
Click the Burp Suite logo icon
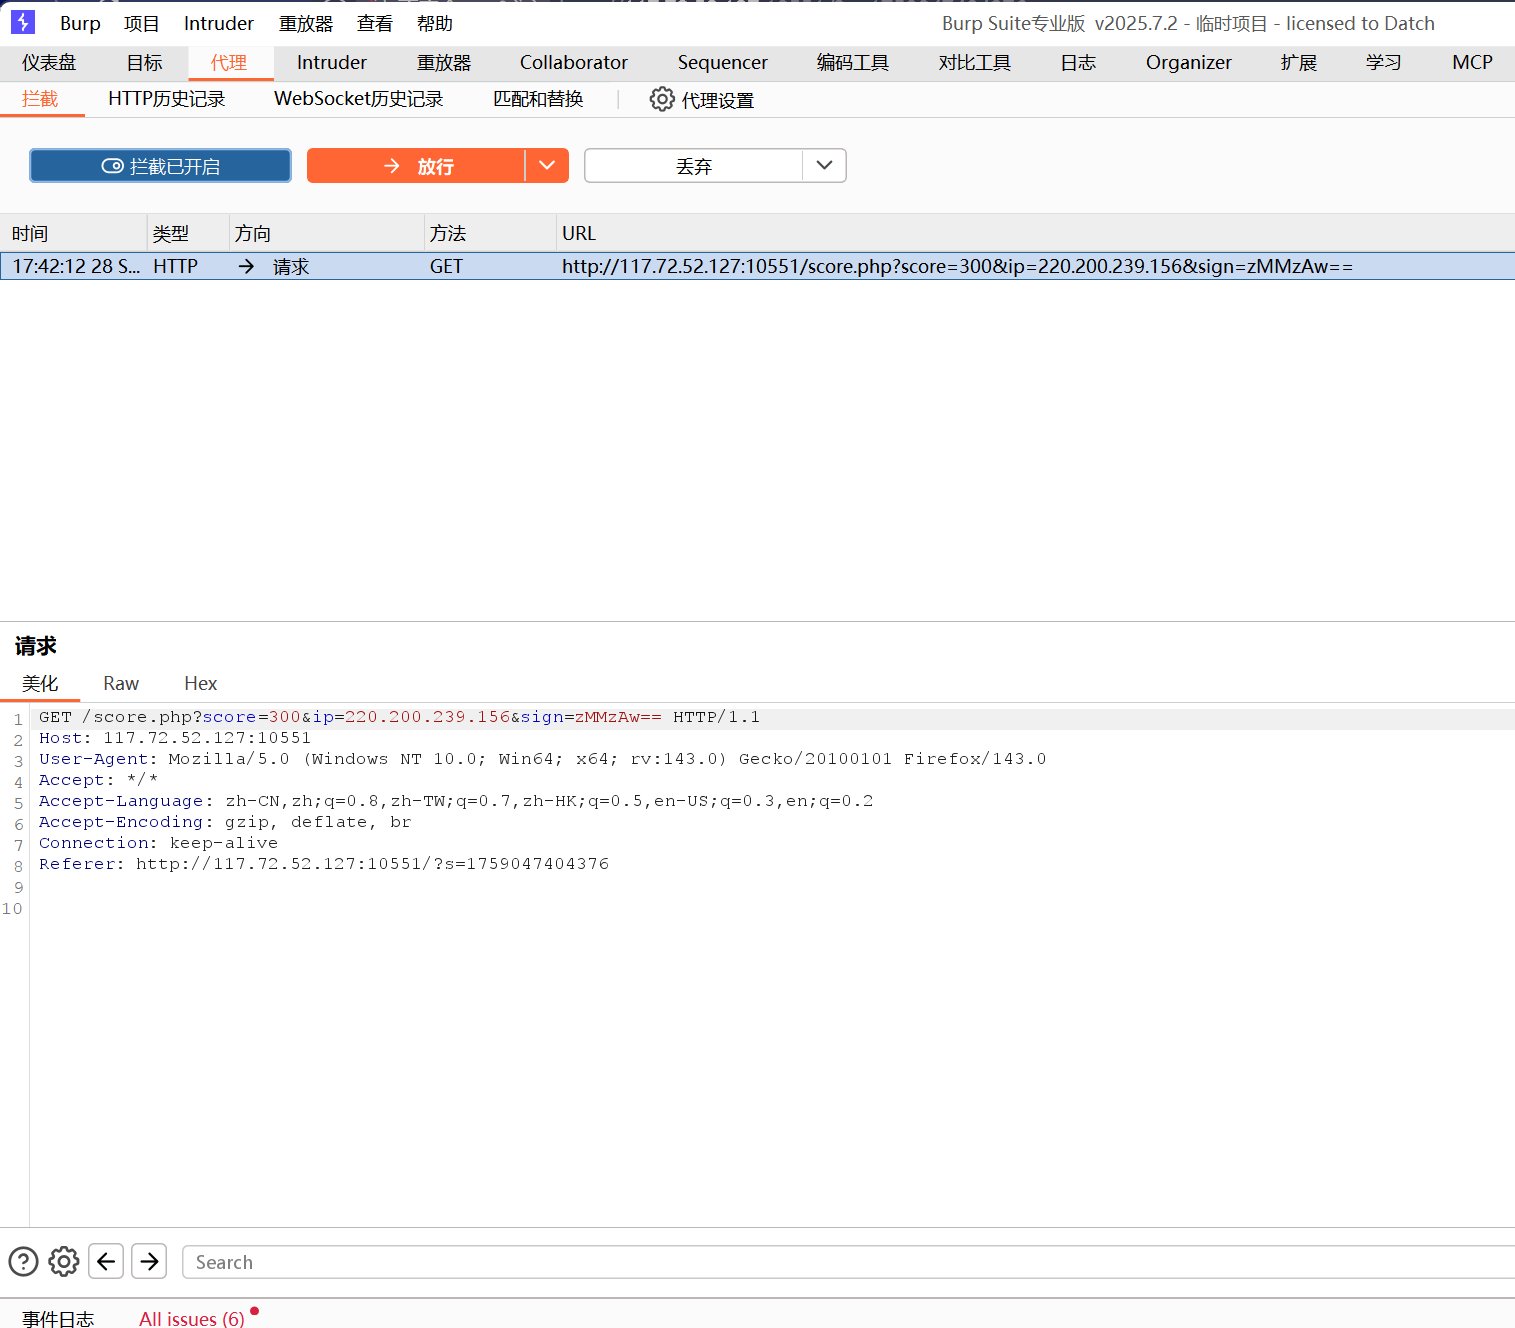(x=22, y=22)
